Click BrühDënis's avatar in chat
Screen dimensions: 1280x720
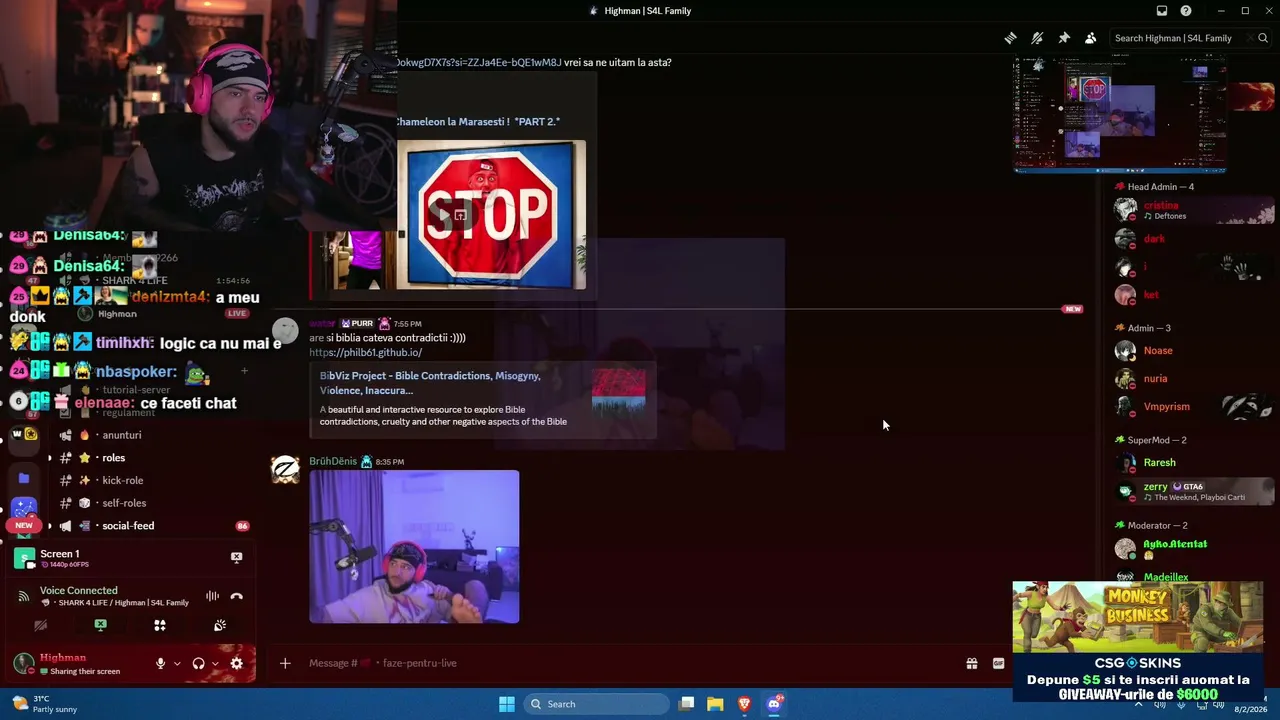point(285,470)
